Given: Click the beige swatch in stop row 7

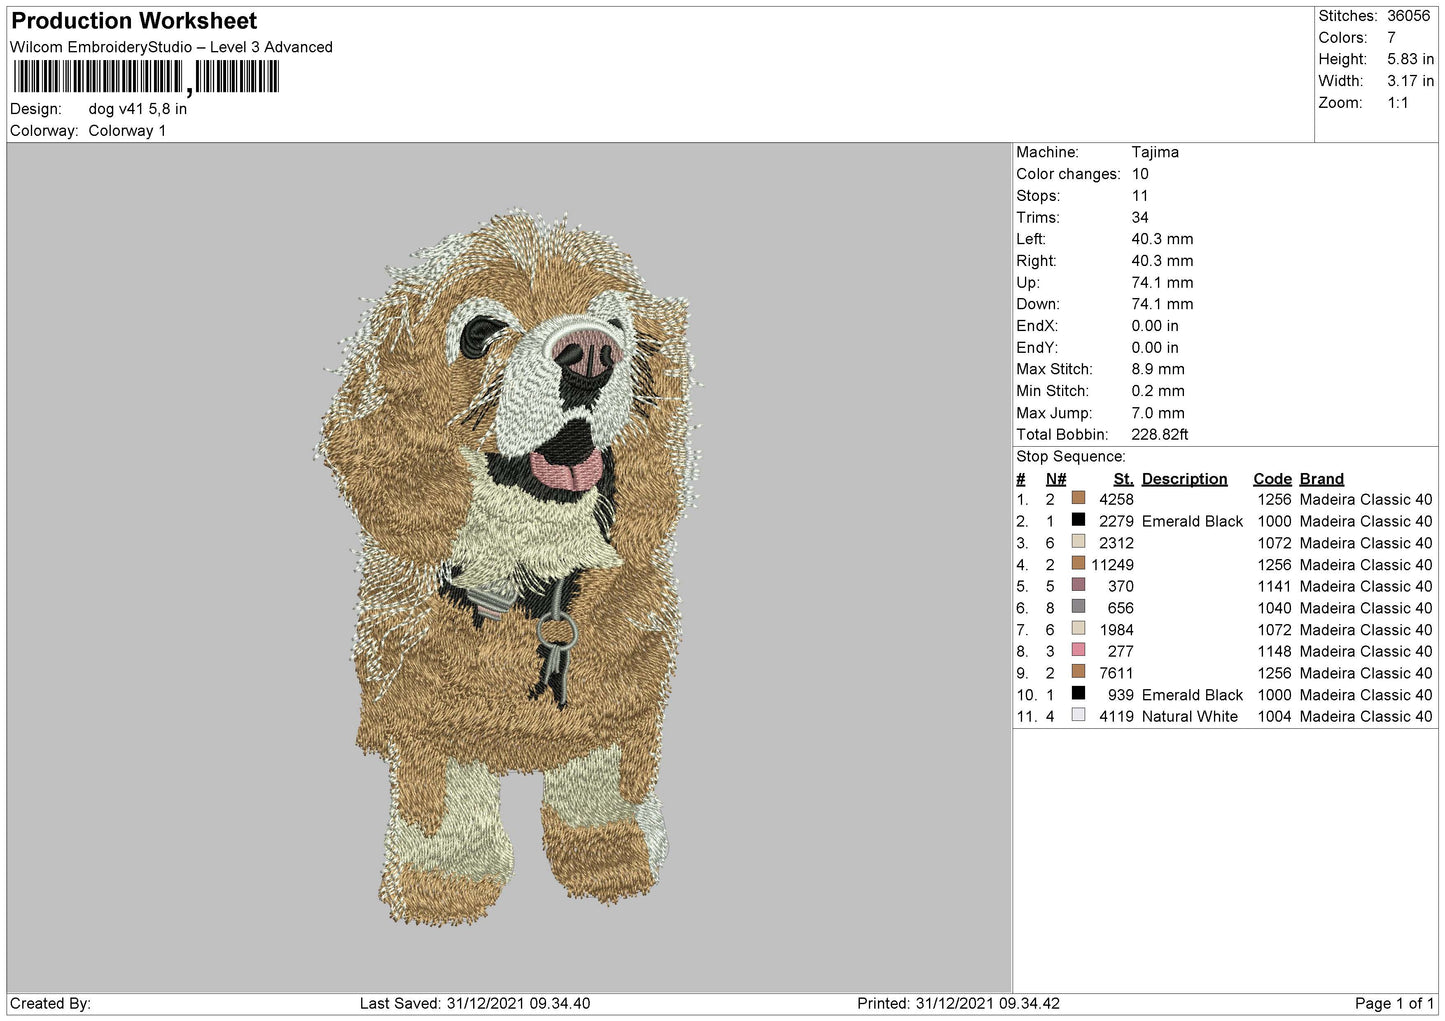Looking at the screenshot, I should coord(1078,628).
